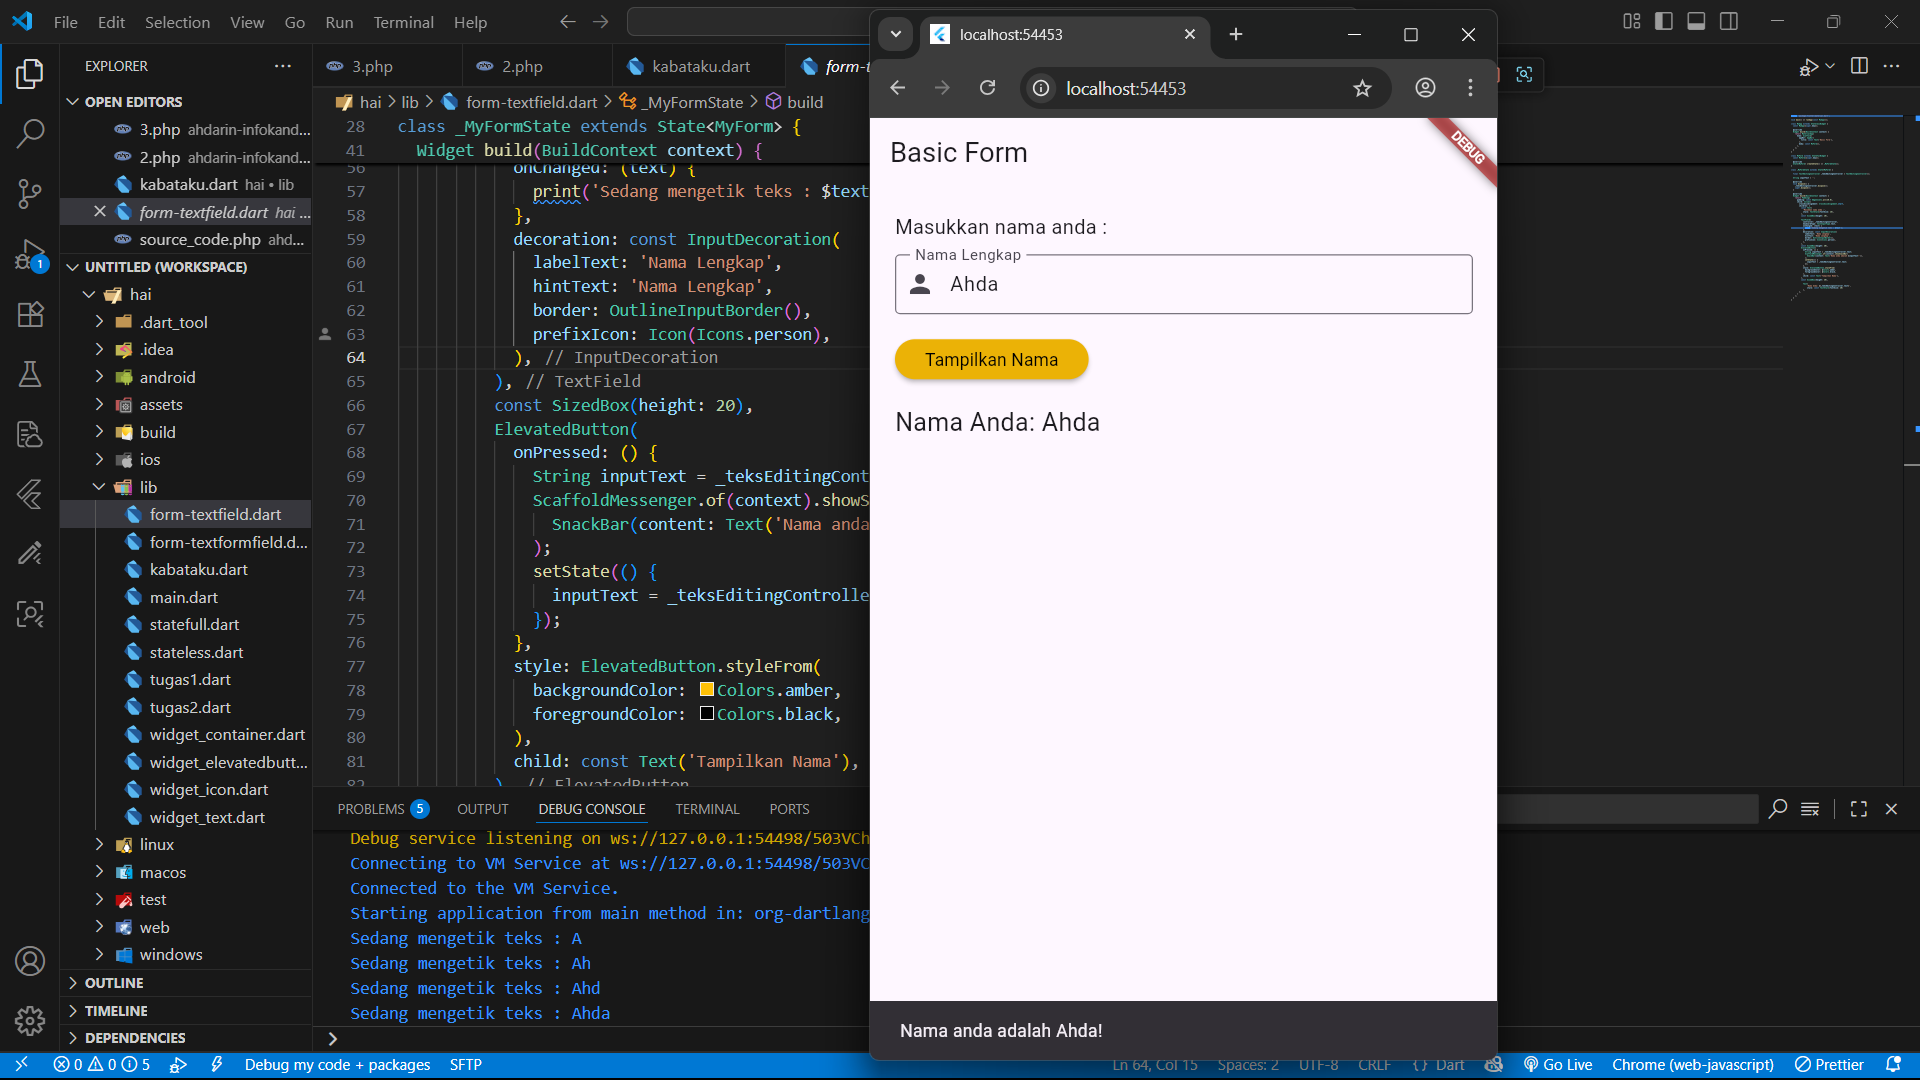Screen dimensions: 1920x1080
Task: Toggle primary side bar layout button
Action: pyautogui.click(x=1664, y=21)
